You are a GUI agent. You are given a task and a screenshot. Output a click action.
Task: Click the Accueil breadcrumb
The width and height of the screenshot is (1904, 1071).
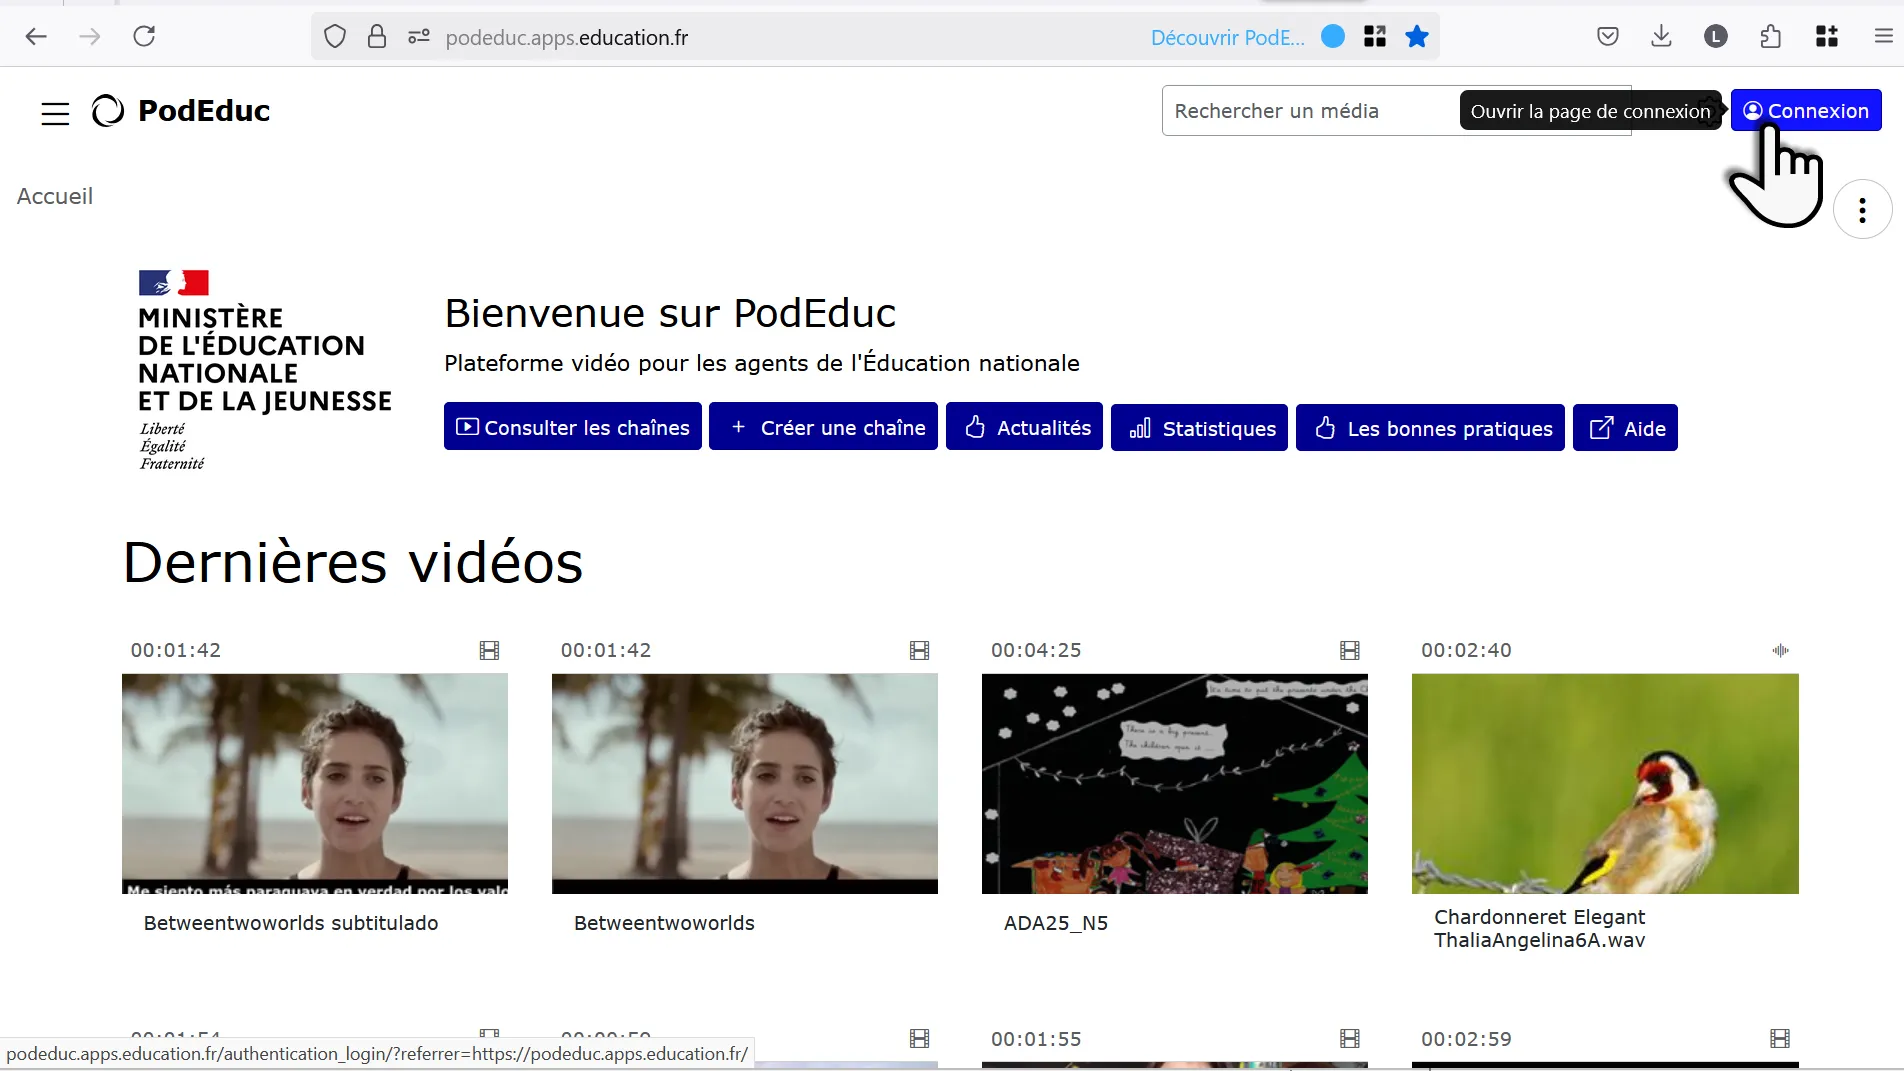[x=55, y=196]
